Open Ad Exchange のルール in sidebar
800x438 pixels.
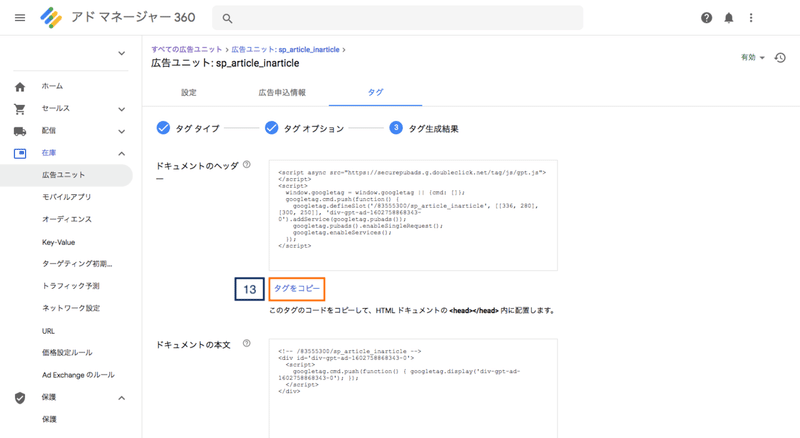coord(78,375)
